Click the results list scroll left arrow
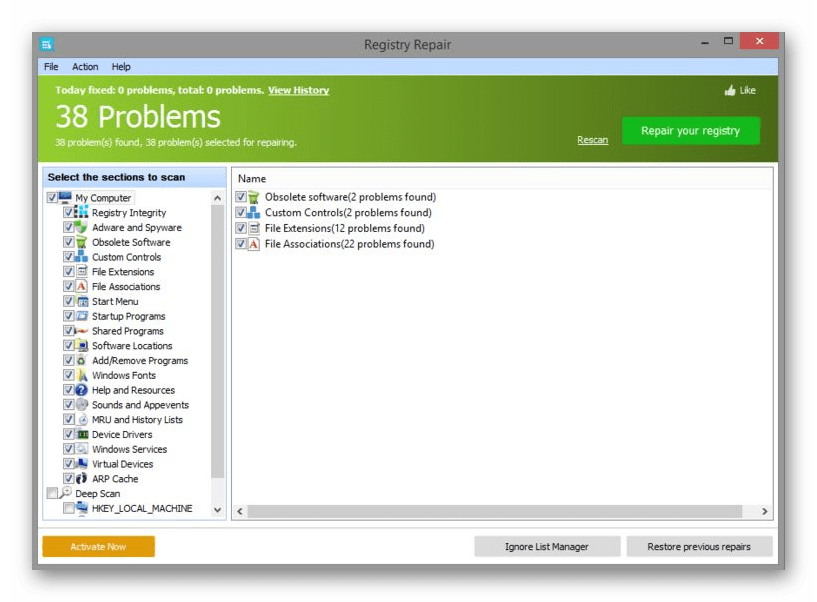 click(x=240, y=512)
